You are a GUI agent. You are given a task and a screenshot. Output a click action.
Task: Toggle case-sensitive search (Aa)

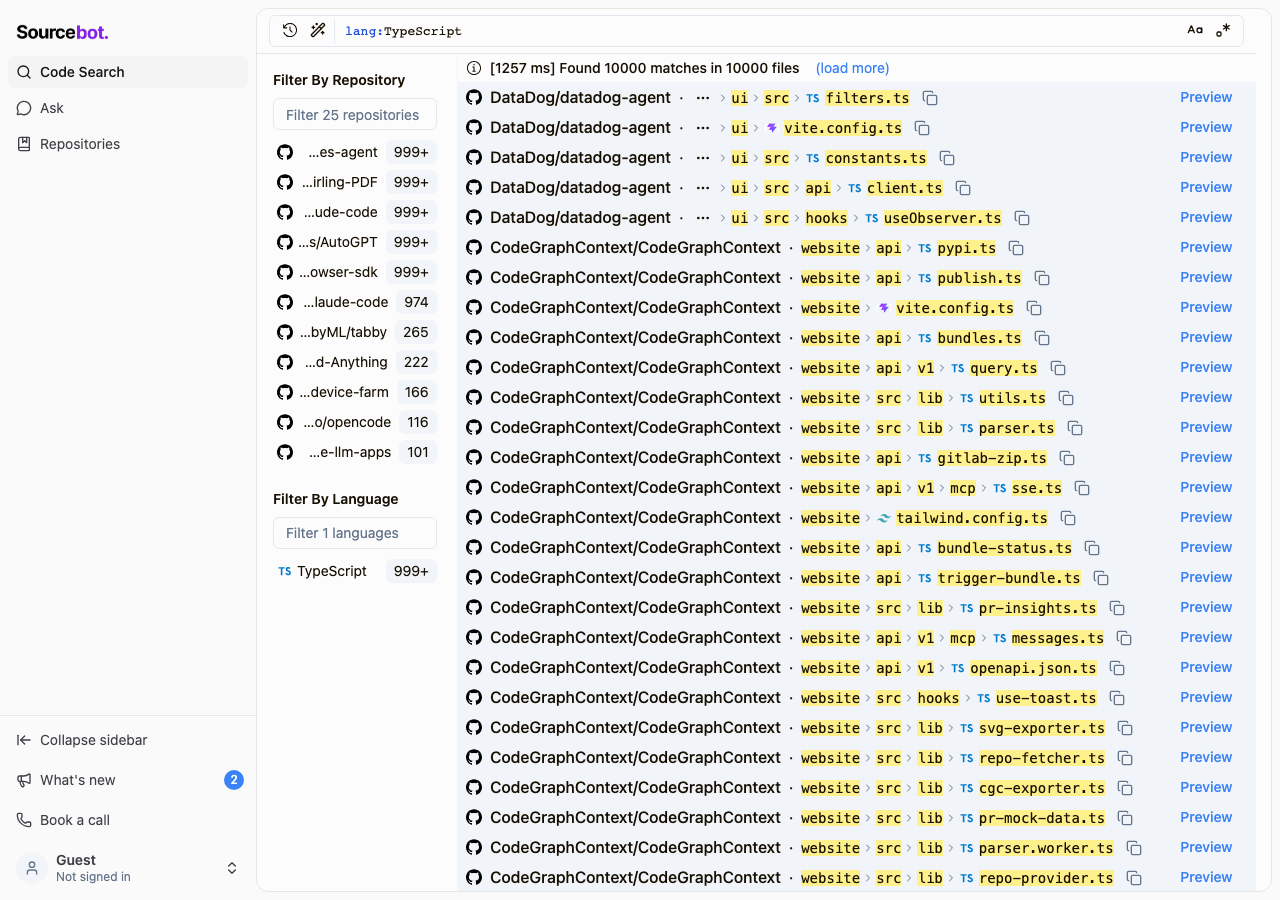coord(1195,30)
